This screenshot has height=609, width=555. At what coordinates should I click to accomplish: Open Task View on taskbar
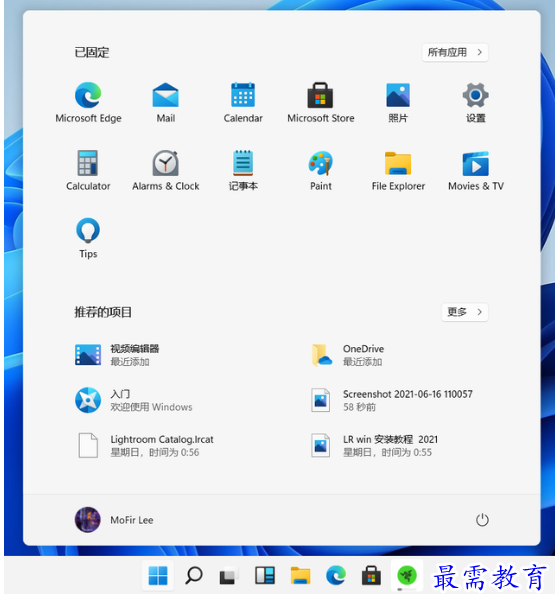(229, 576)
